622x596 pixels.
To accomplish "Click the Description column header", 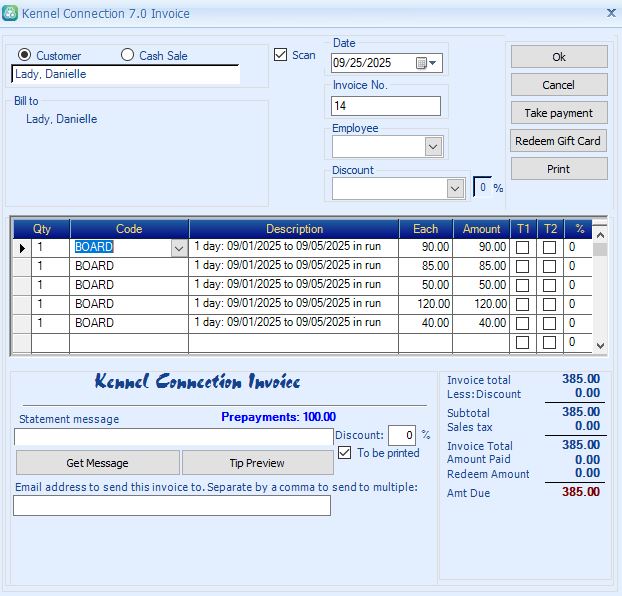I will [294, 229].
